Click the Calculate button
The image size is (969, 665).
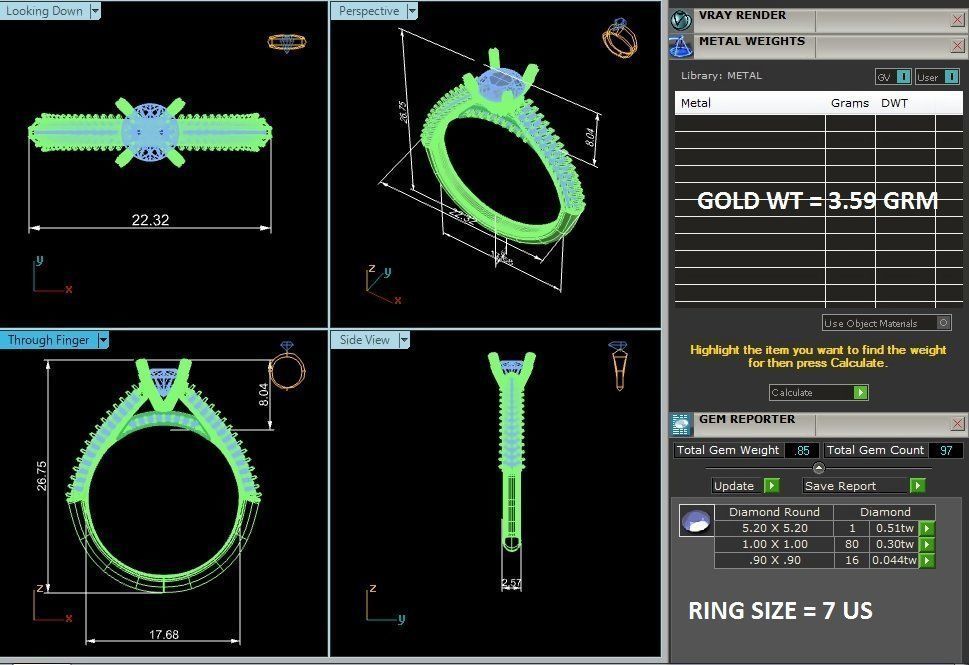[x=818, y=392]
